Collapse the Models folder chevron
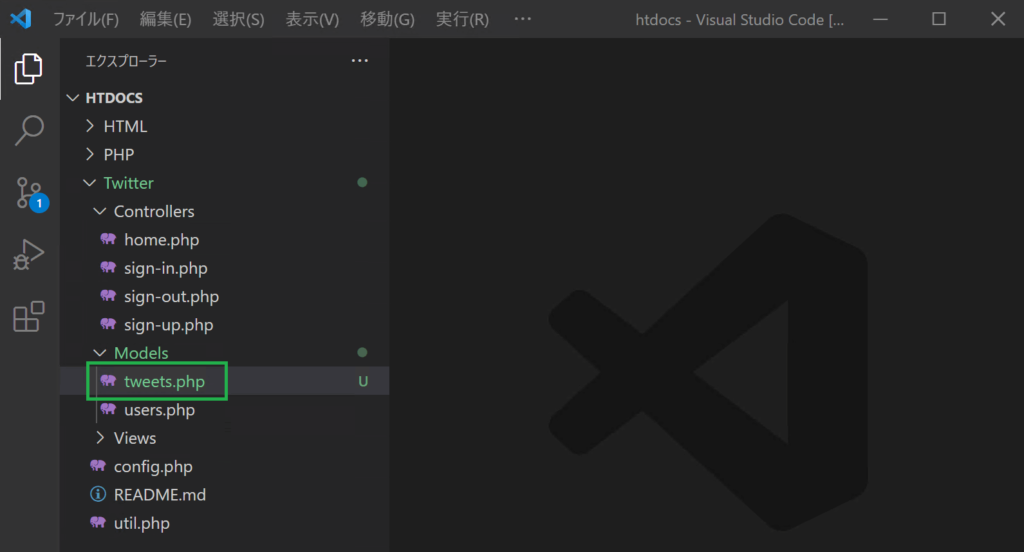Viewport: 1024px width, 552px height. (100, 353)
